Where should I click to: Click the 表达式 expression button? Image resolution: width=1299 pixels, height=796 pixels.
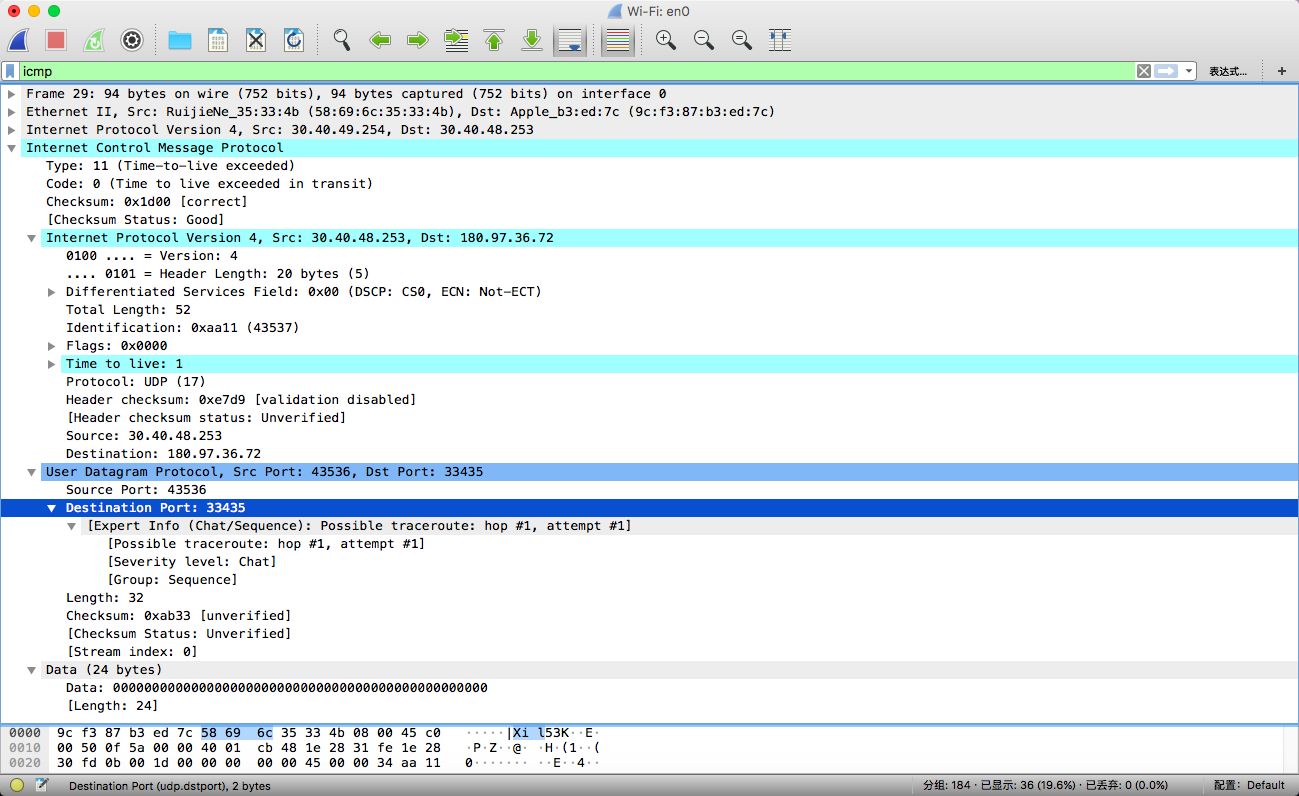(x=1228, y=71)
